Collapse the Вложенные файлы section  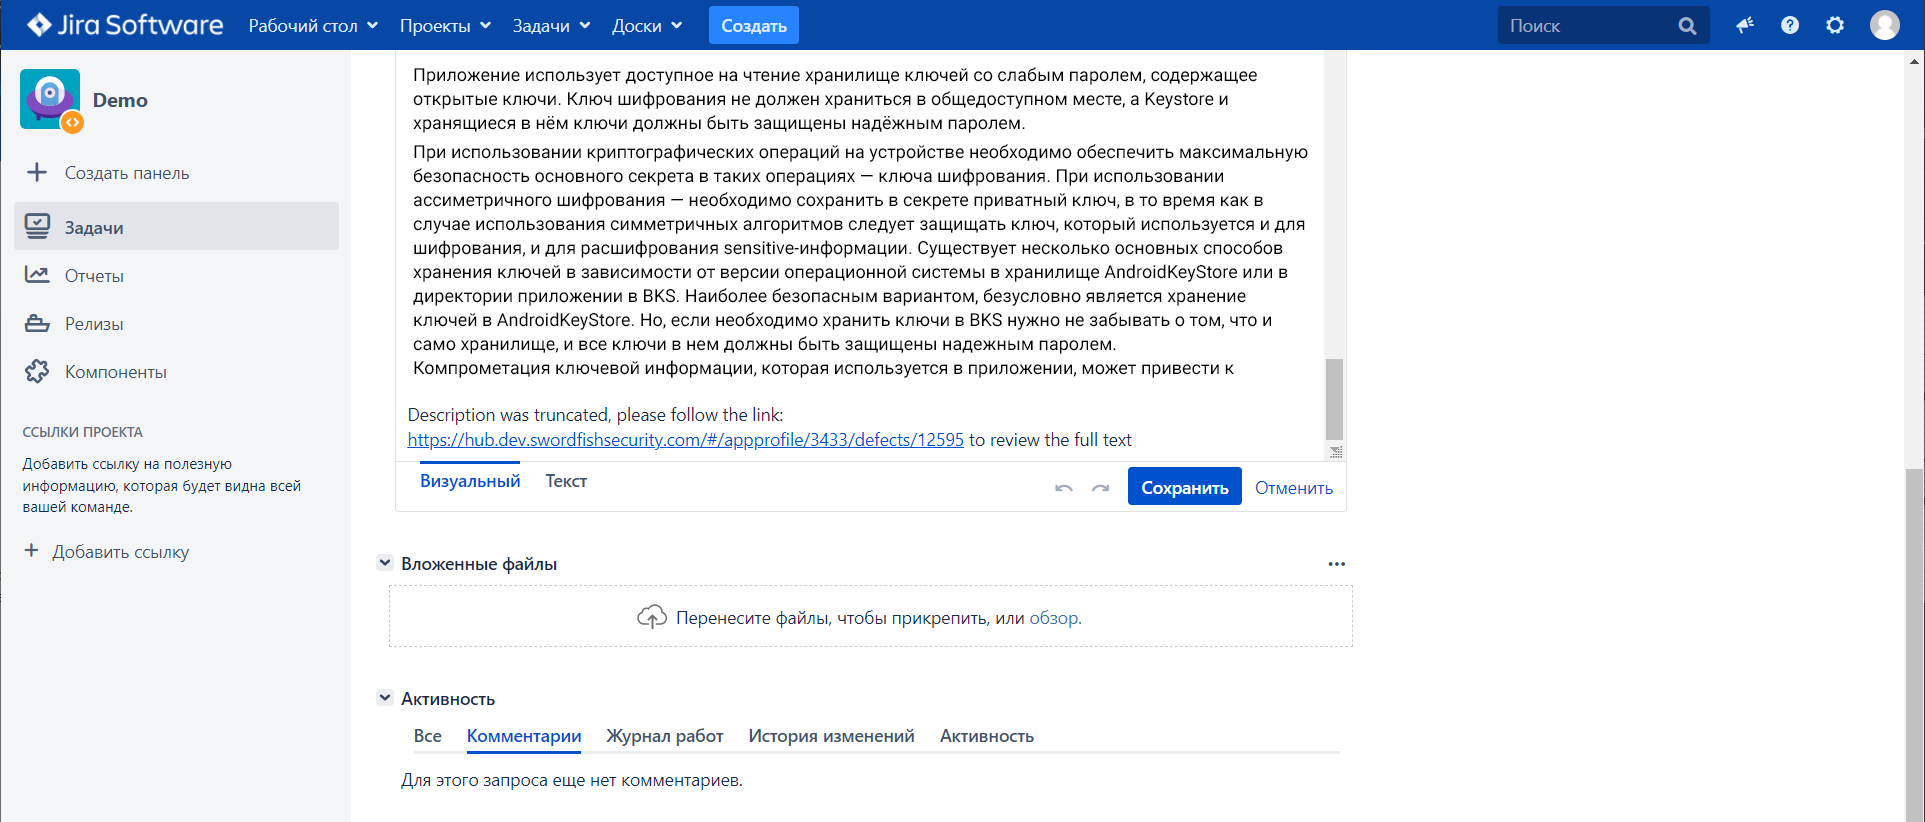point(384,563)
